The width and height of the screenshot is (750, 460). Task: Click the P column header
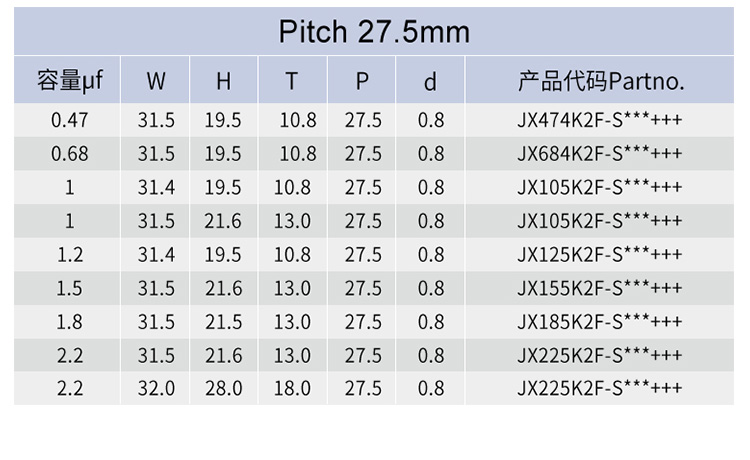362,81
